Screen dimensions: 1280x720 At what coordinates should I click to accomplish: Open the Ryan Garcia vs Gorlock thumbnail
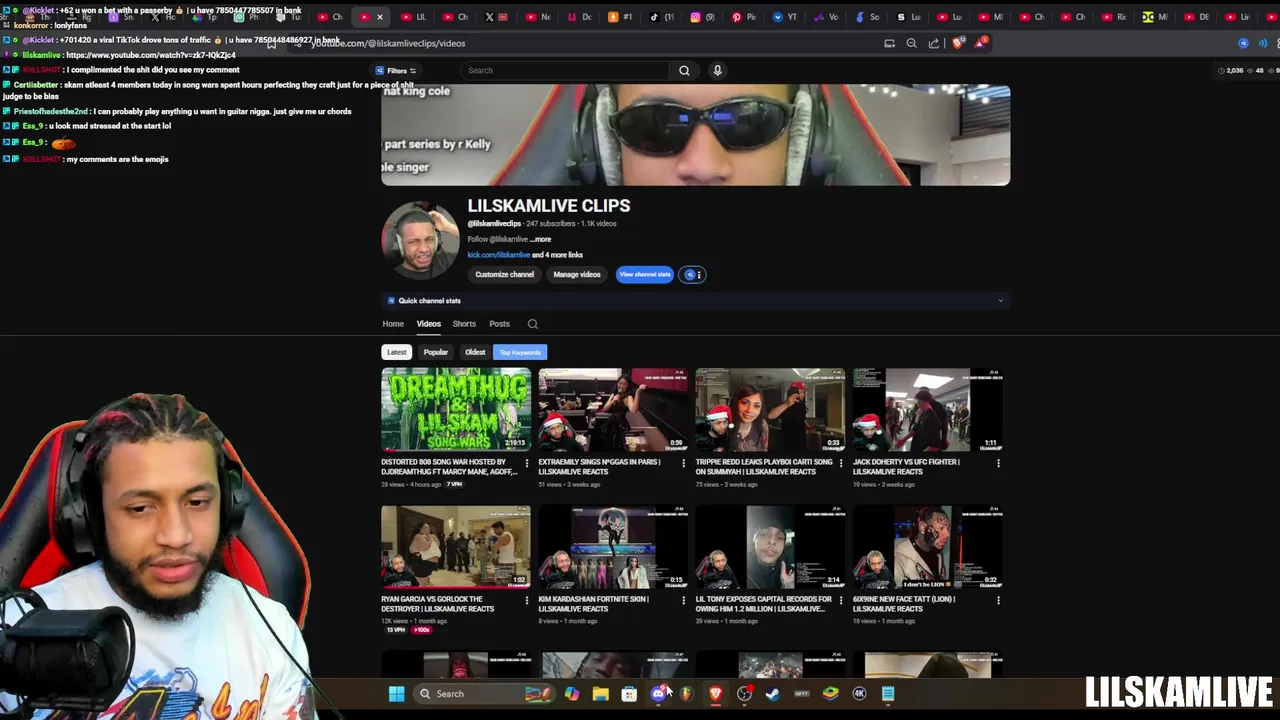point(456,547)
